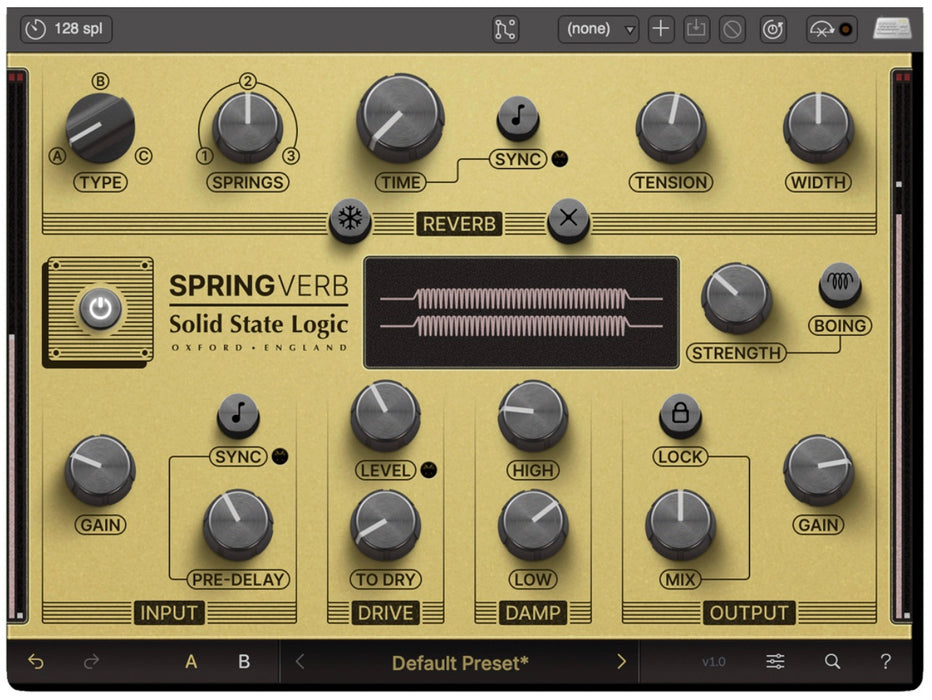Click the question mark help button
The image size is (932, 700).
[886, 662]
